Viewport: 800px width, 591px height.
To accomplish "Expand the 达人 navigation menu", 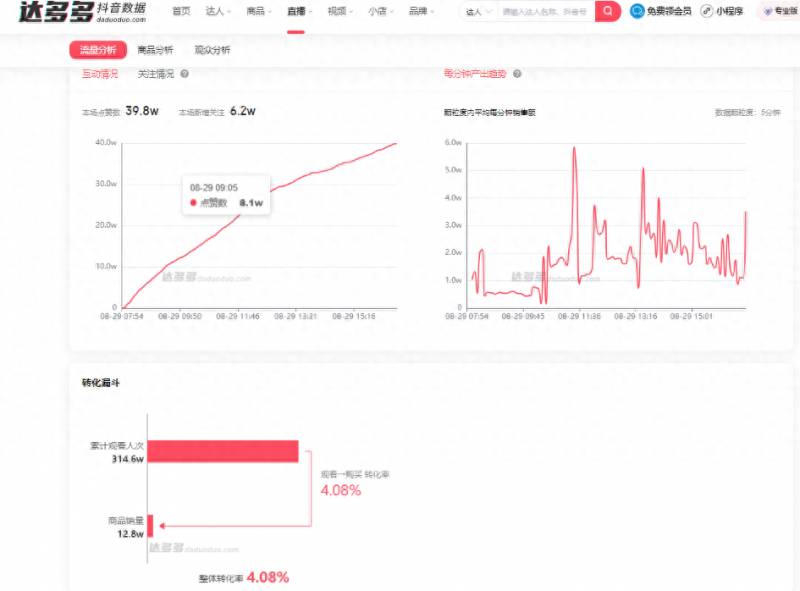I will coord(218,11).
